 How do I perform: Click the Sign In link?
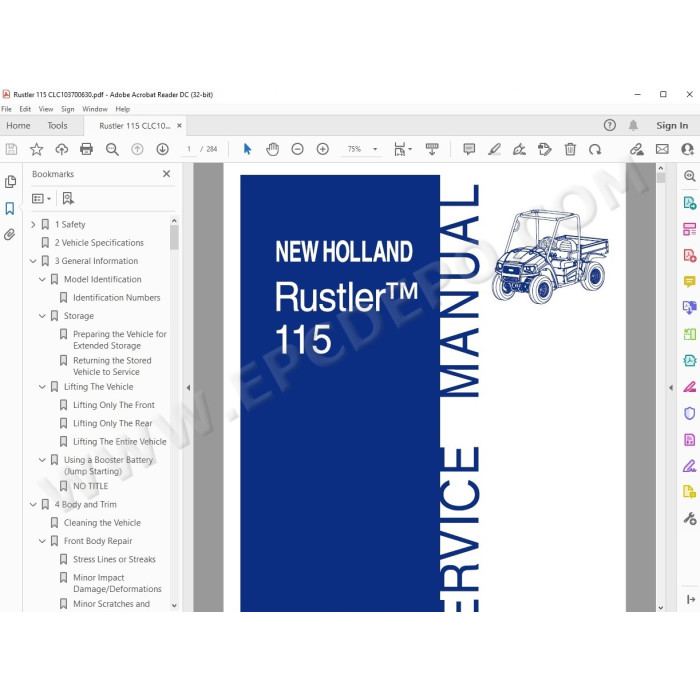[x=672, y=126]
